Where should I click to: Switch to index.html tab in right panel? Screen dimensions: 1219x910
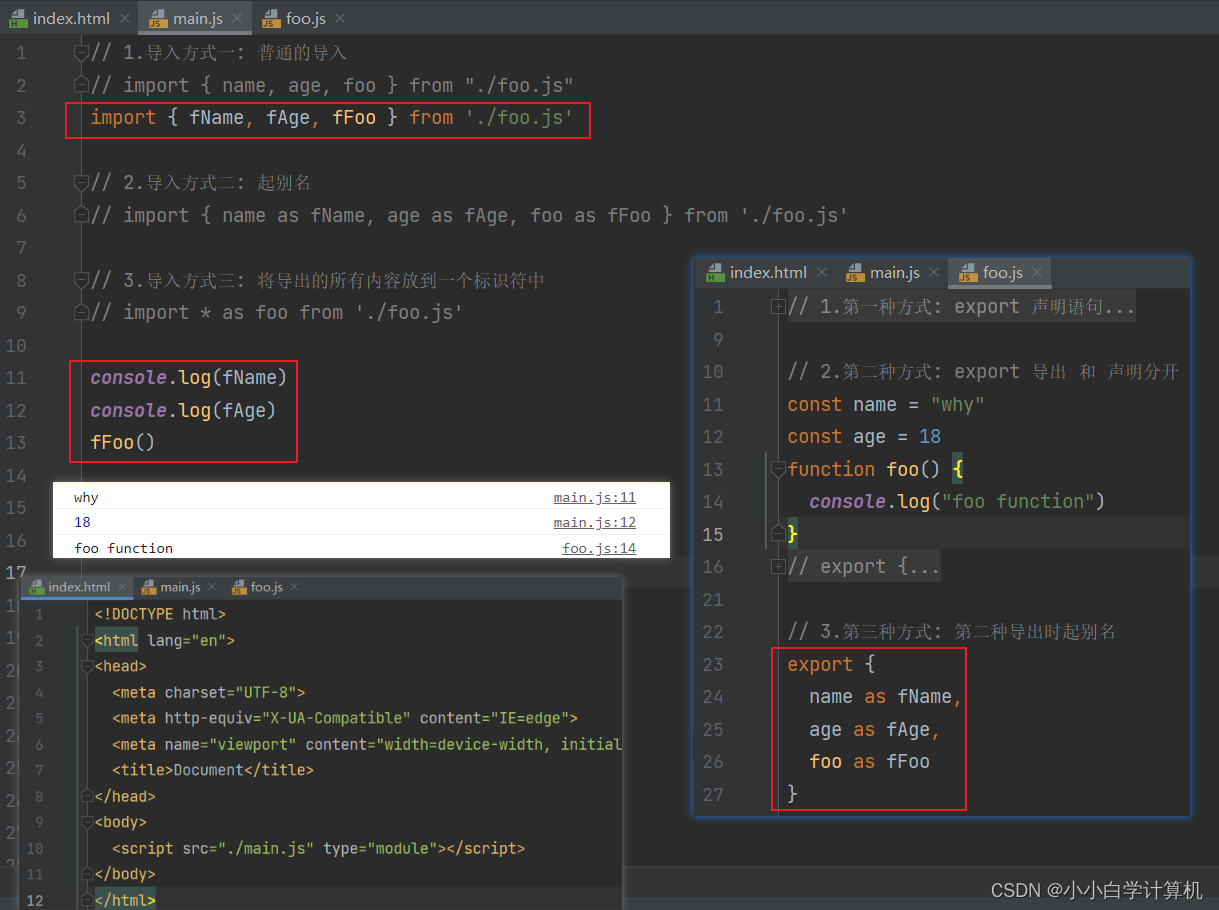click(x=768, y=272)
